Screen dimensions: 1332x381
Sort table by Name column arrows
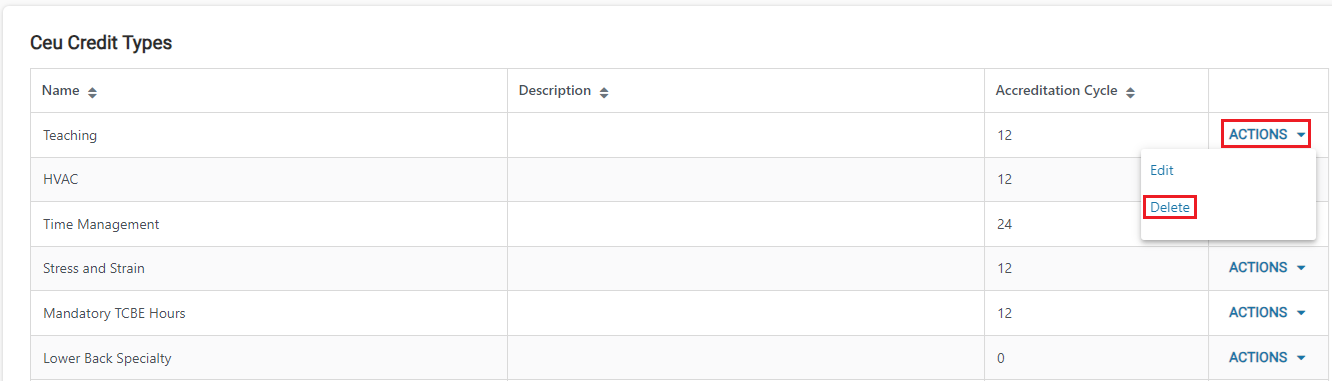[x=93, y=92]
